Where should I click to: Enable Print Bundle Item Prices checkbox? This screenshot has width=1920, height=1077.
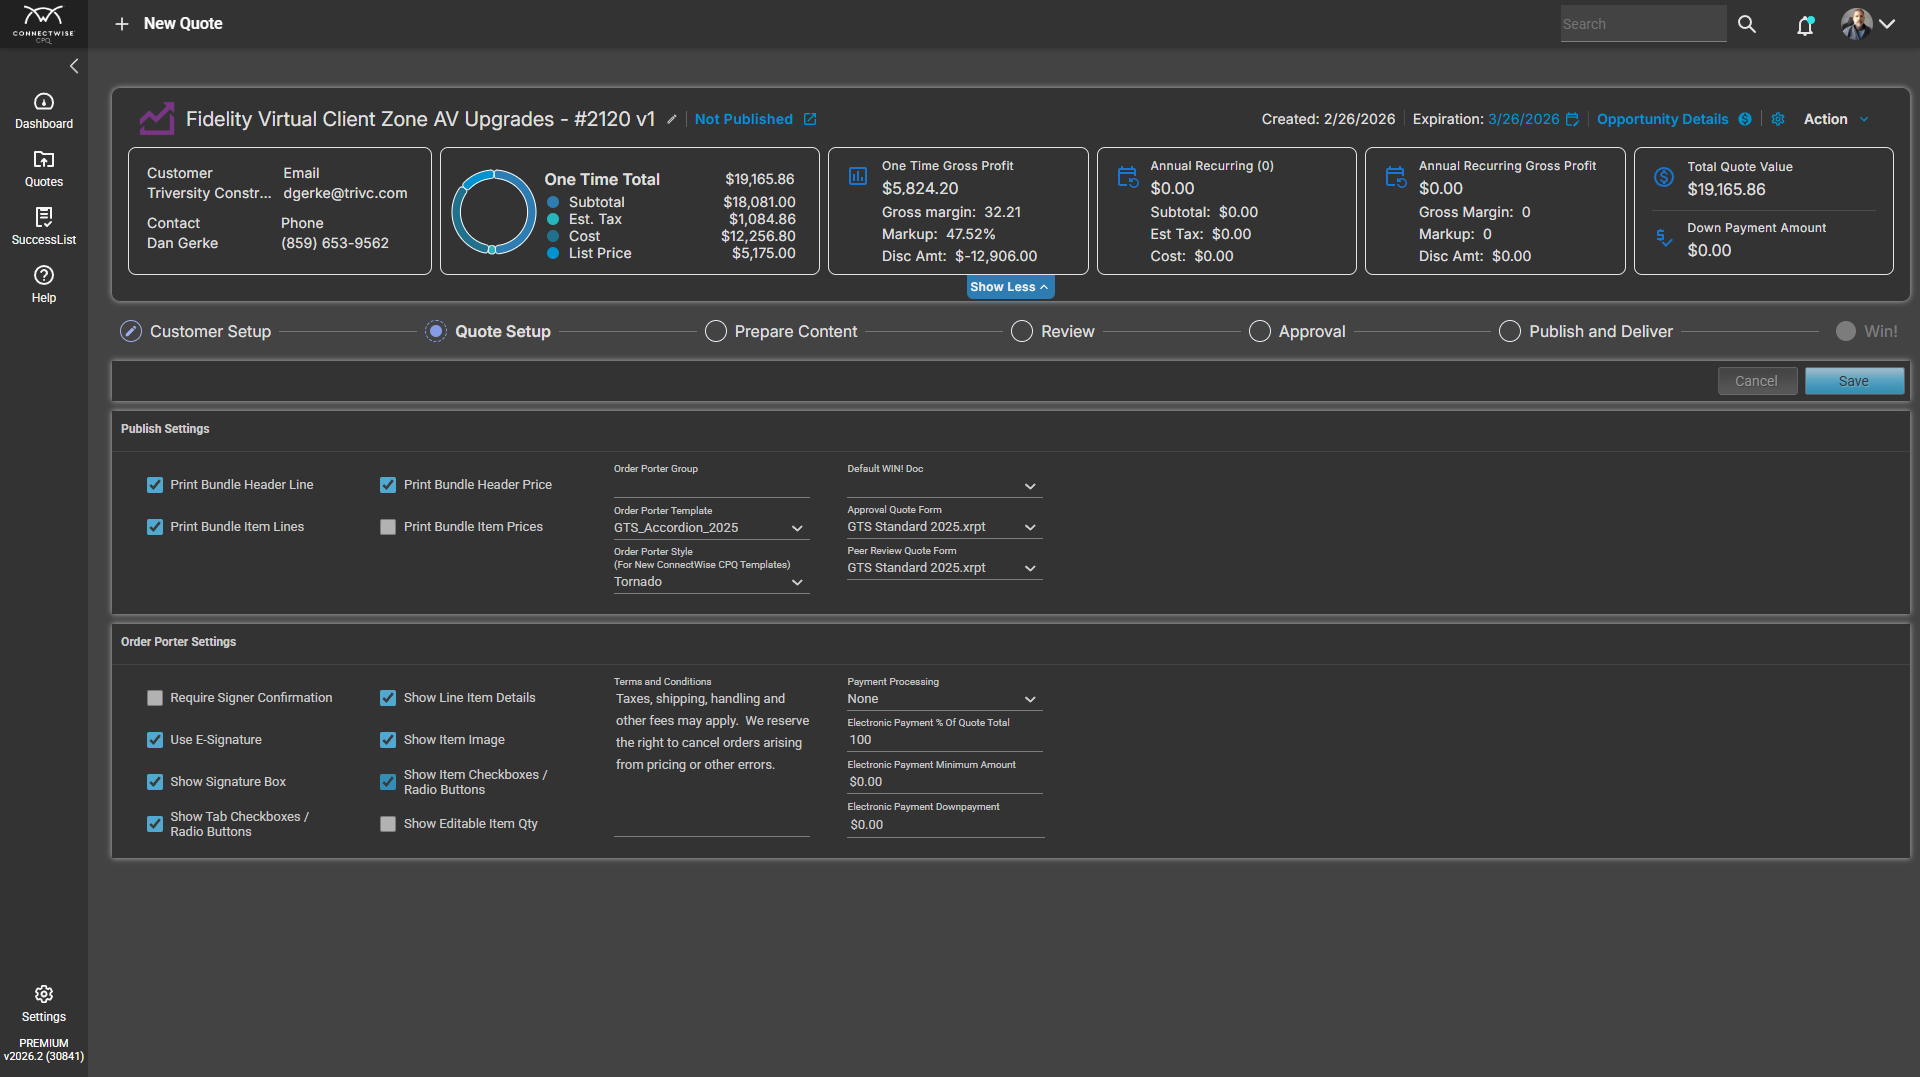388,527
